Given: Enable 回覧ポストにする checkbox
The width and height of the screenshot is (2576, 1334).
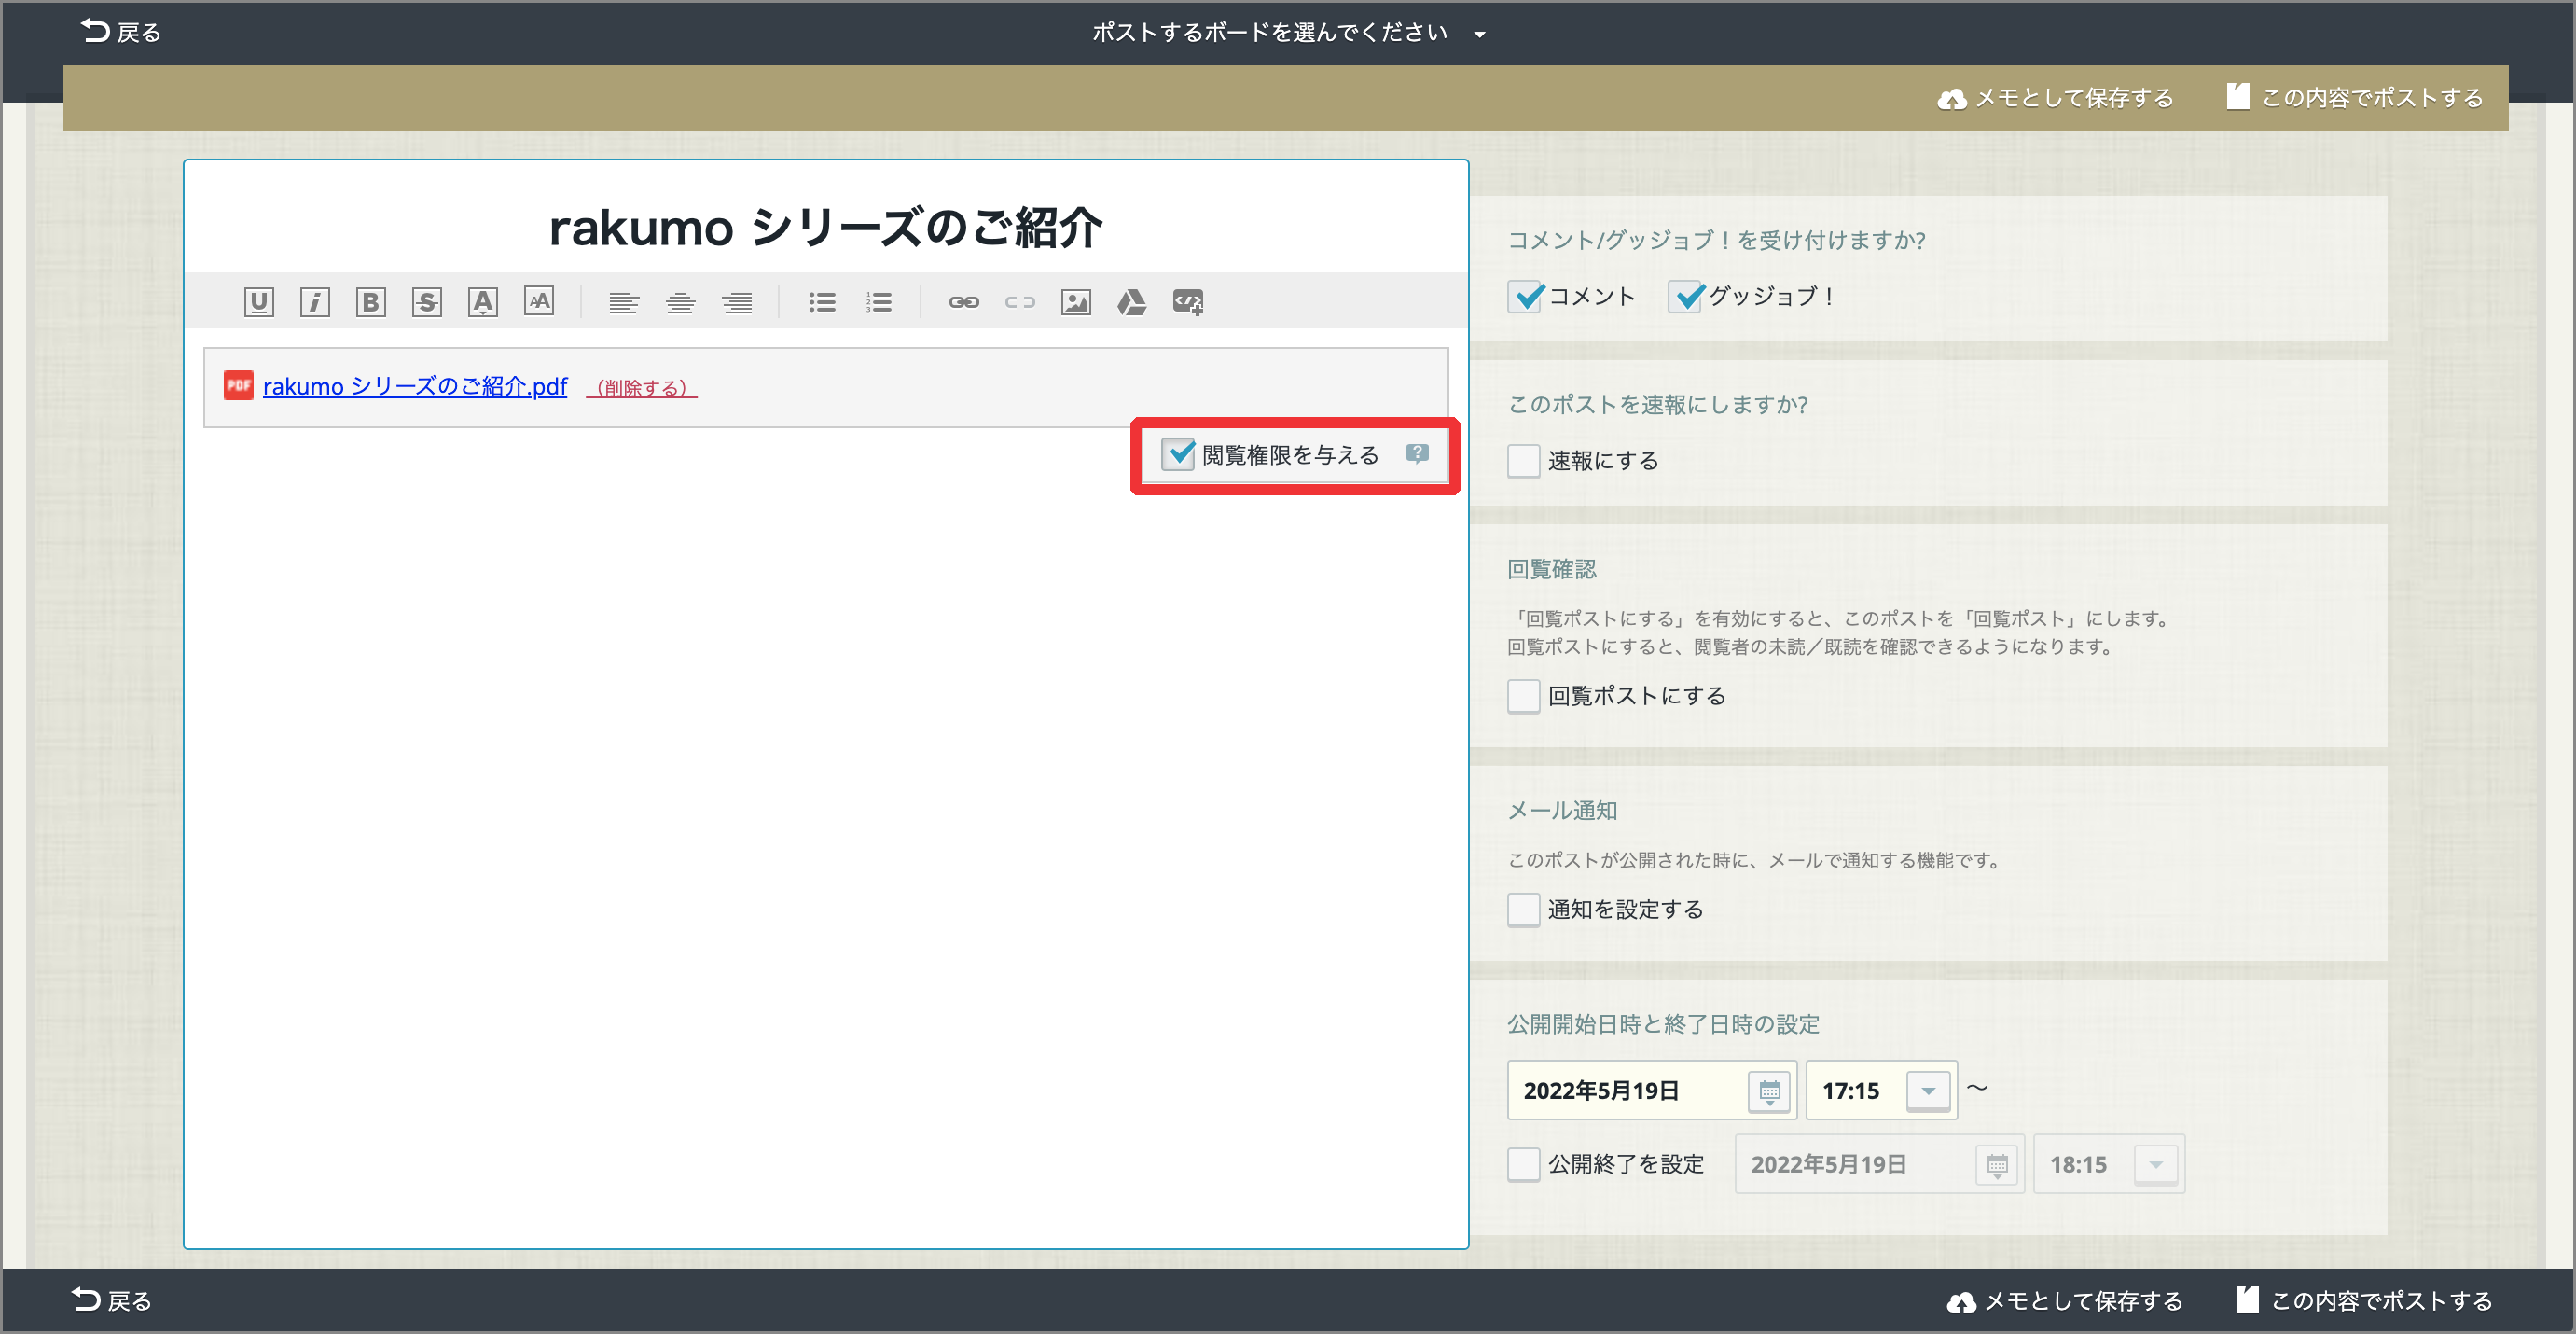Looking at the screenshot, I should 1524,696.
